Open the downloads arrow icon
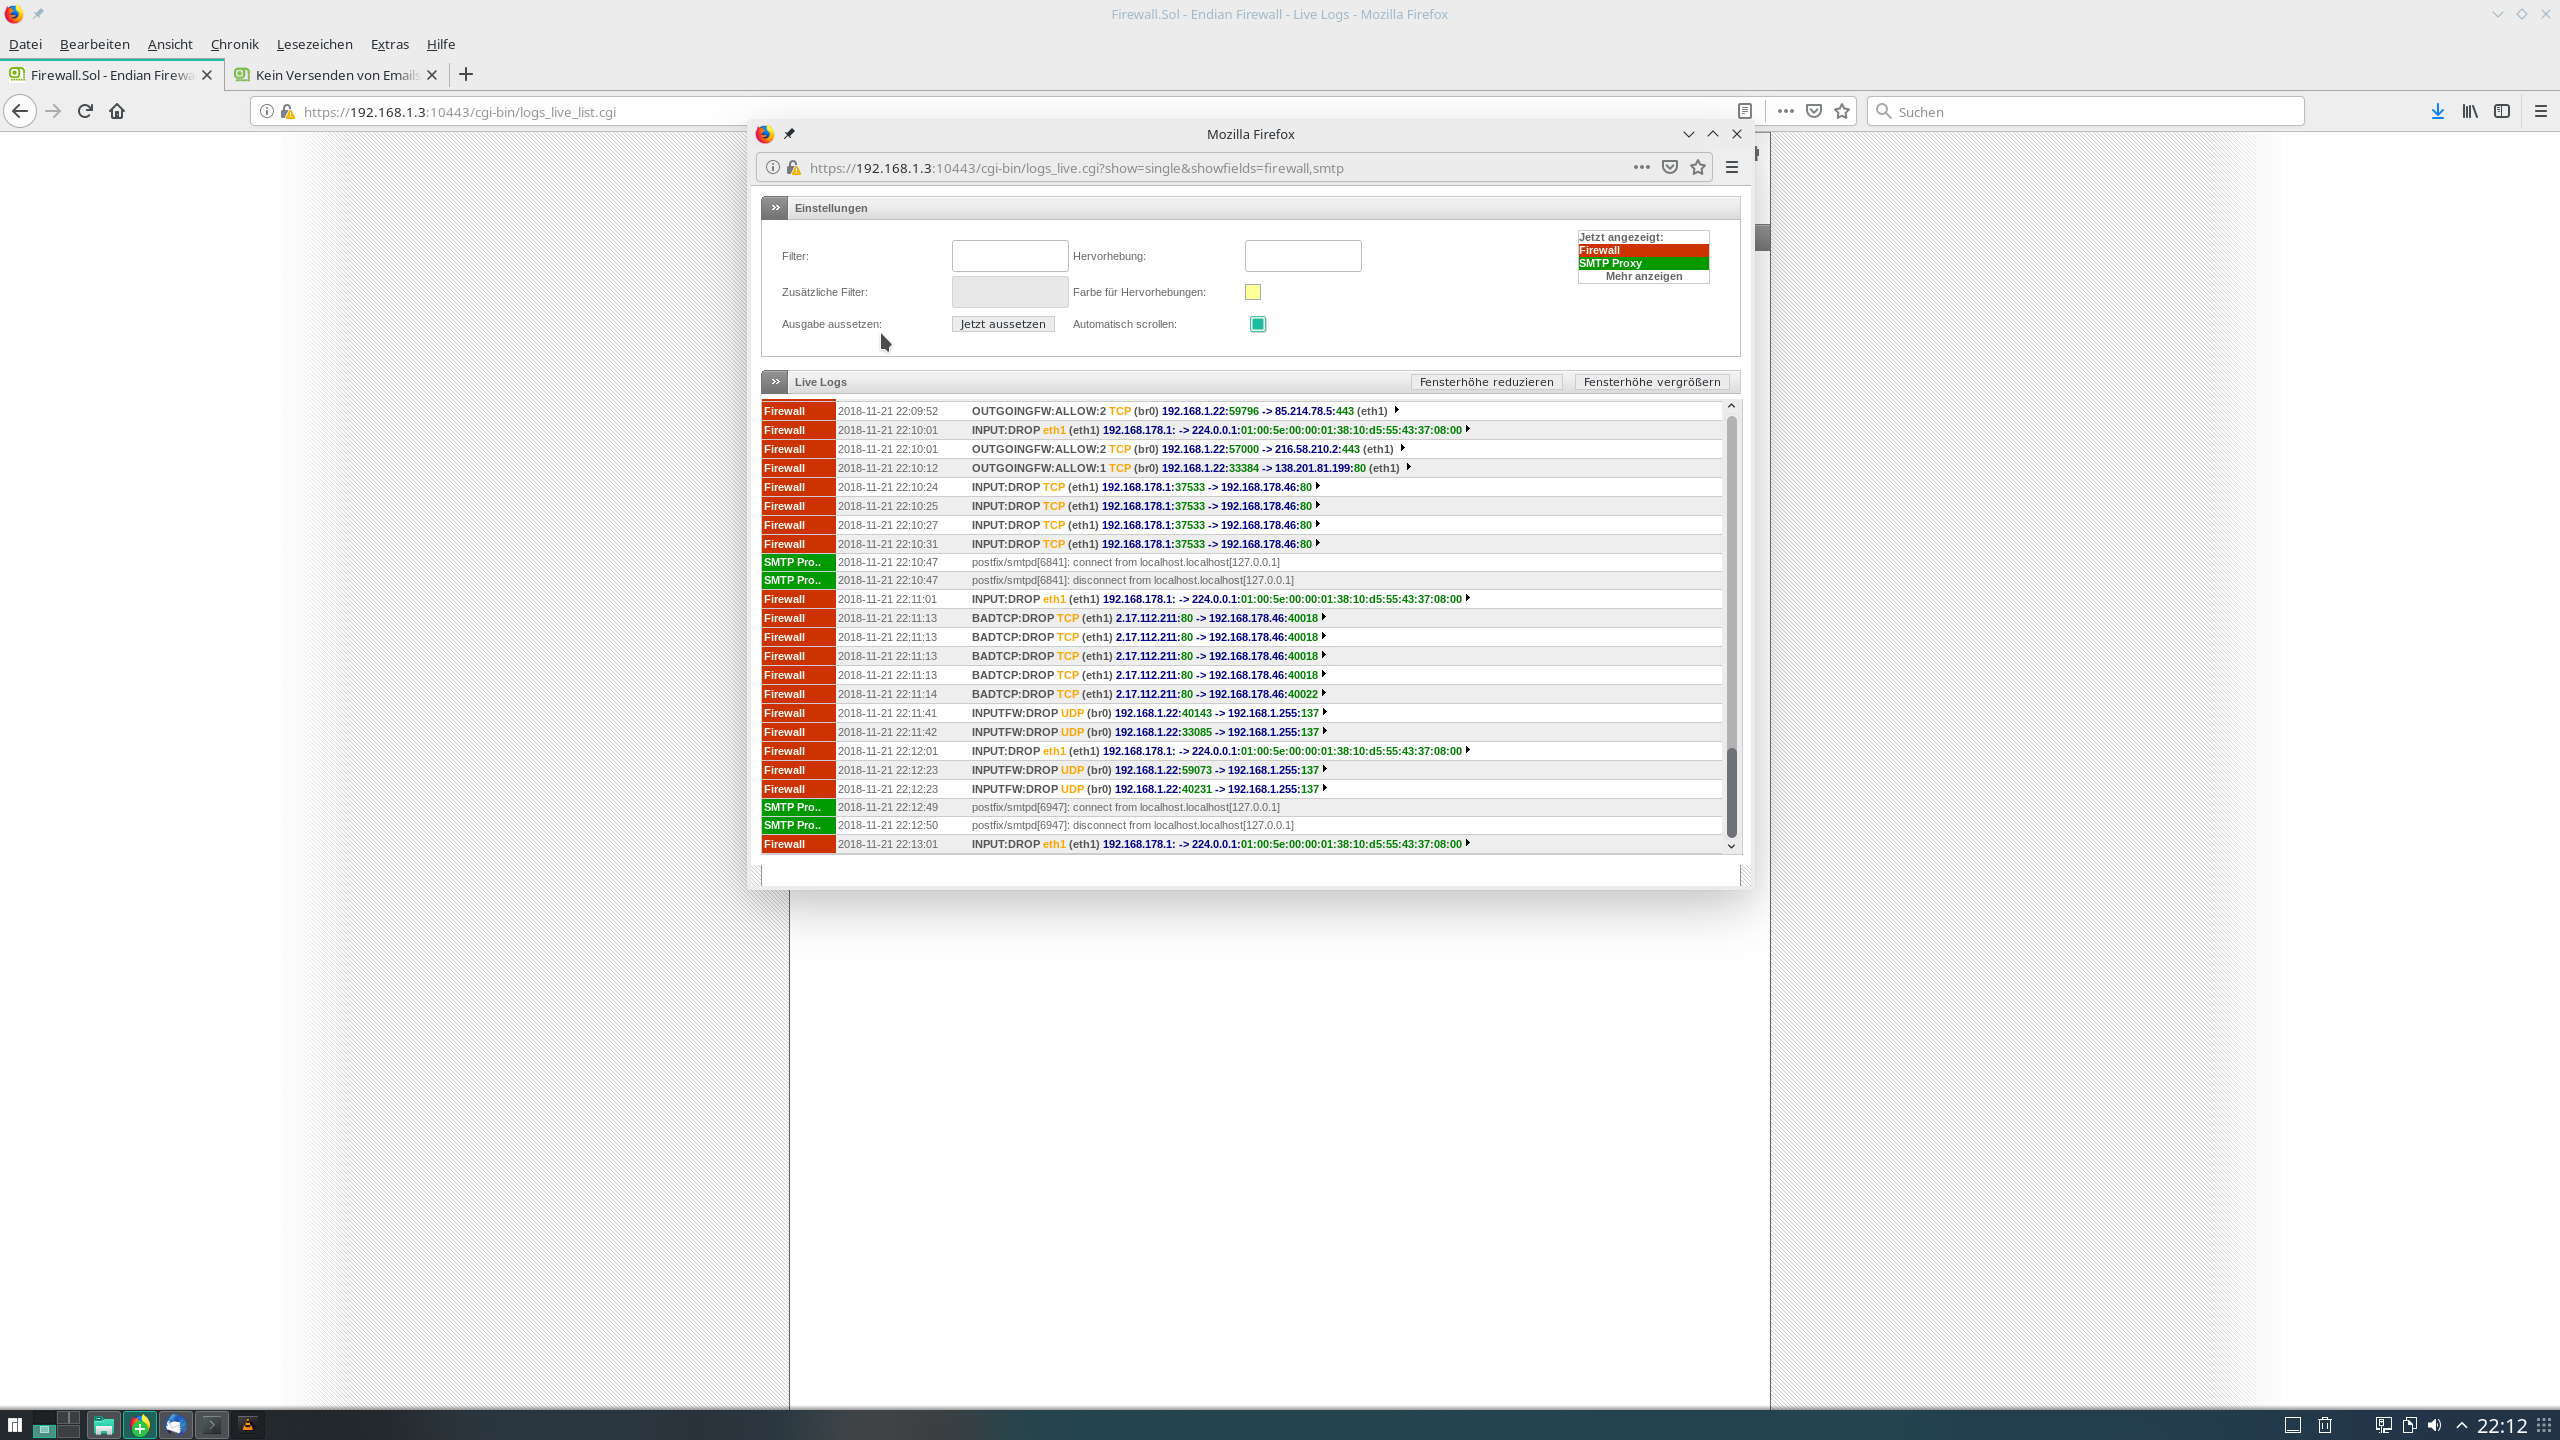Screen dimensions: 2560x1440 point(2437,111)
